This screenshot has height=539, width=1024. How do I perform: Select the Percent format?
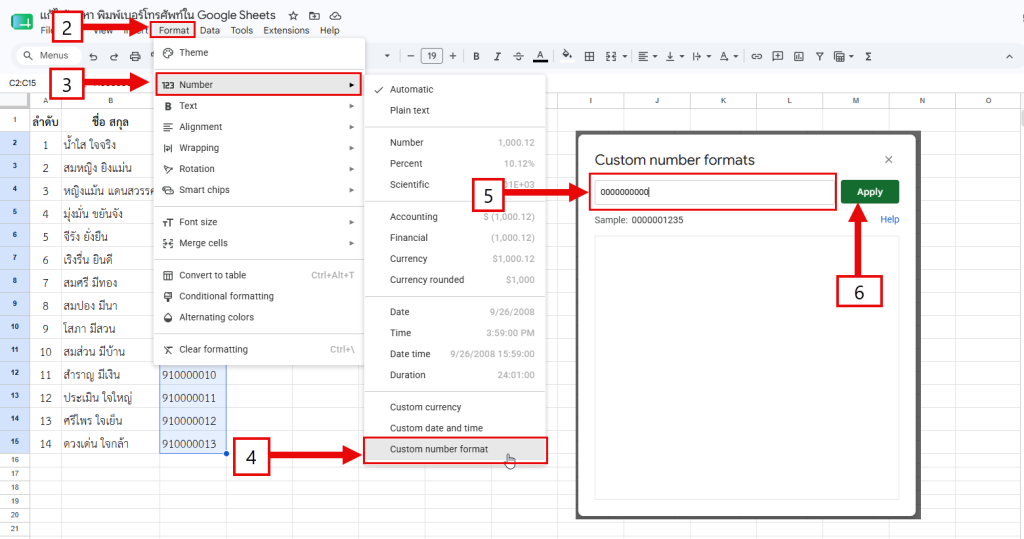(455, 163)
